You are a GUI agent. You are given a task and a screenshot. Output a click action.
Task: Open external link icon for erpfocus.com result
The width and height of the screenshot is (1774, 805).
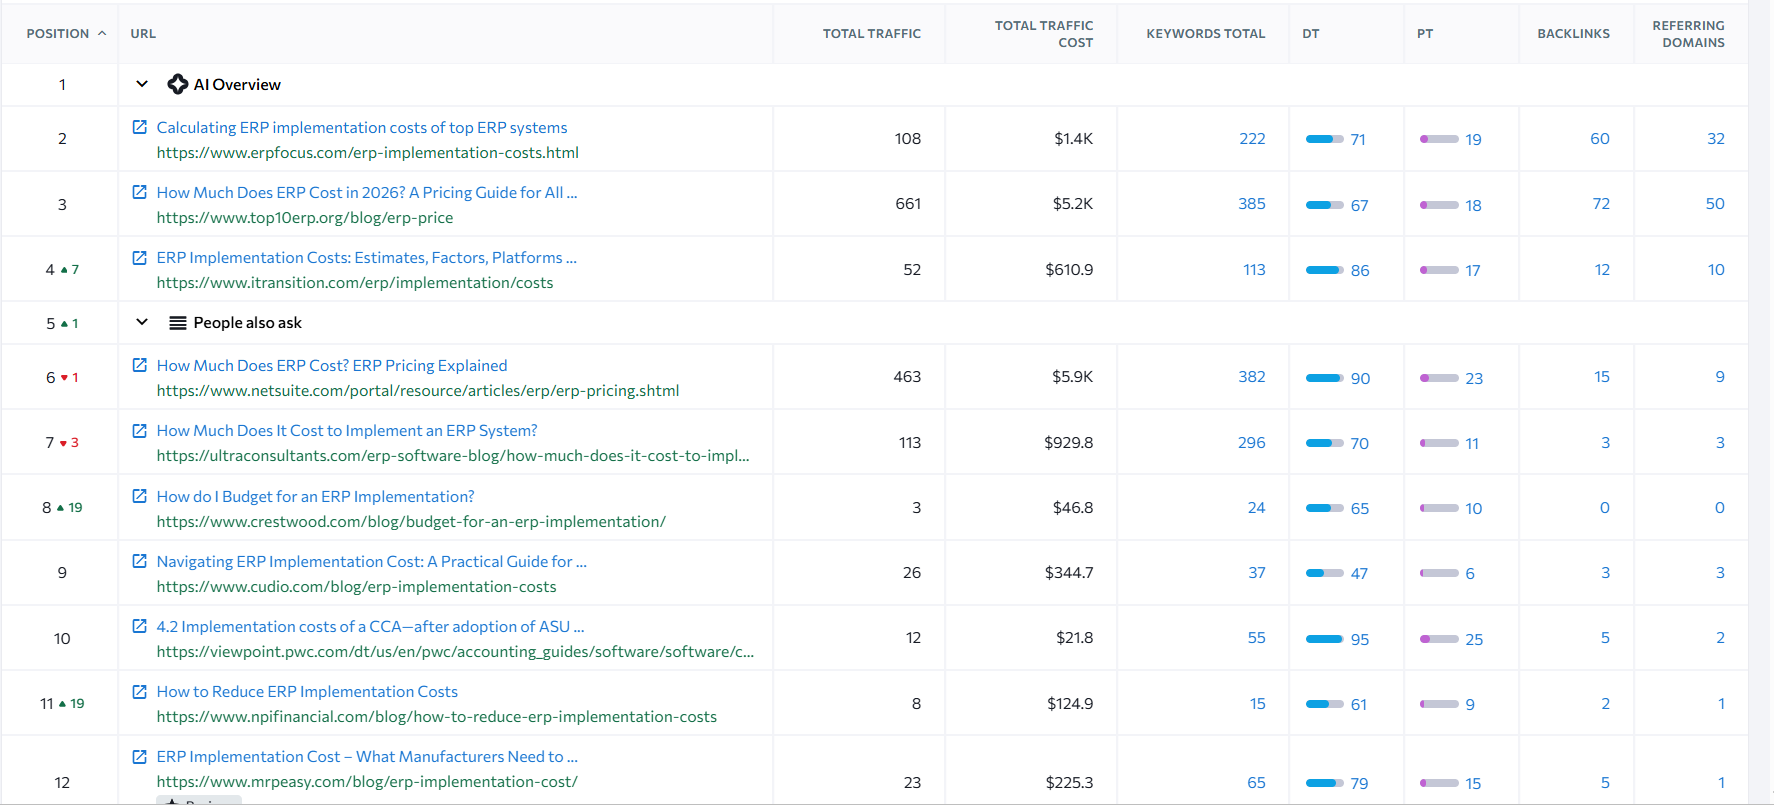coord(140,127)
